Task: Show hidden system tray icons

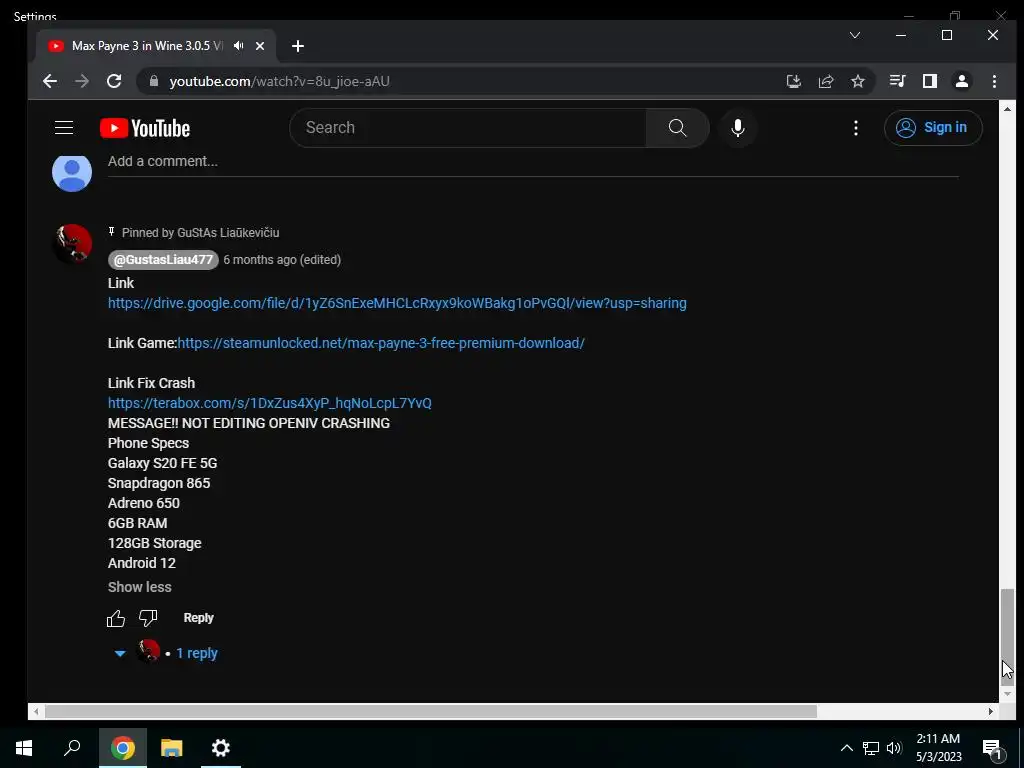Action: (x=846, y=748)
